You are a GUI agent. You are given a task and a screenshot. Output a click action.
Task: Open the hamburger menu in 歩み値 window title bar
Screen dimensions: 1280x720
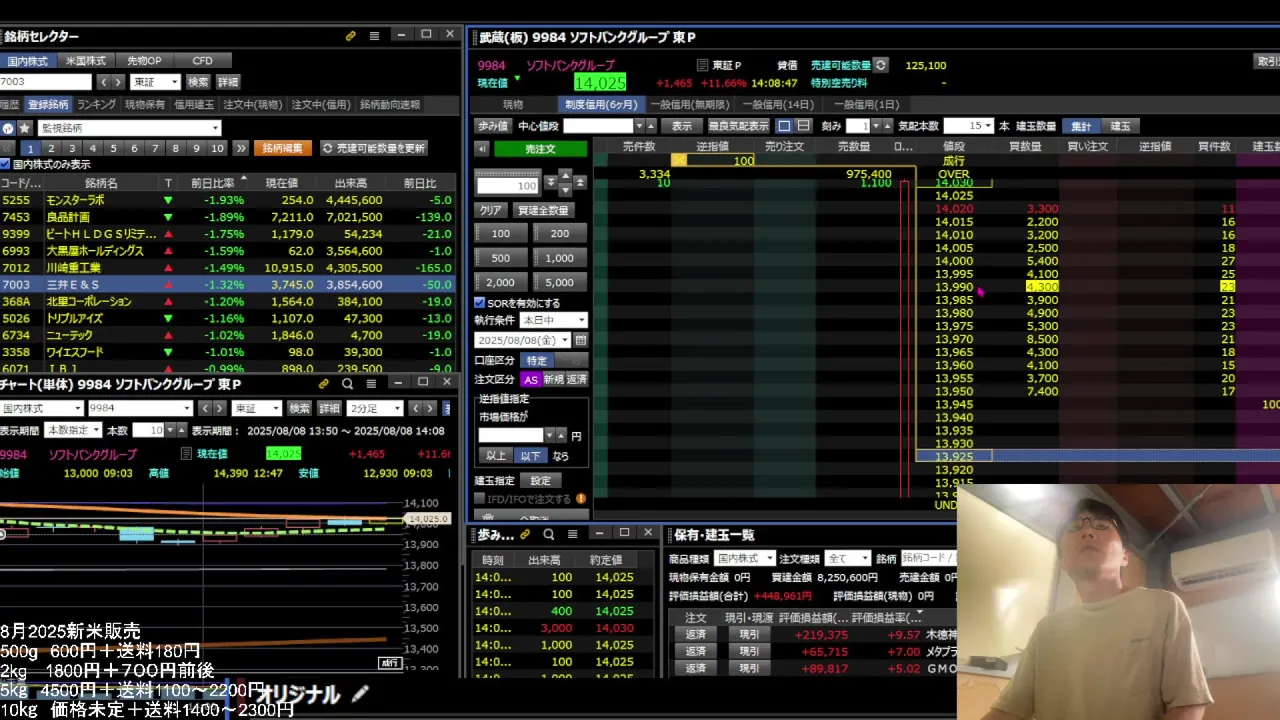tap(572, 534)
